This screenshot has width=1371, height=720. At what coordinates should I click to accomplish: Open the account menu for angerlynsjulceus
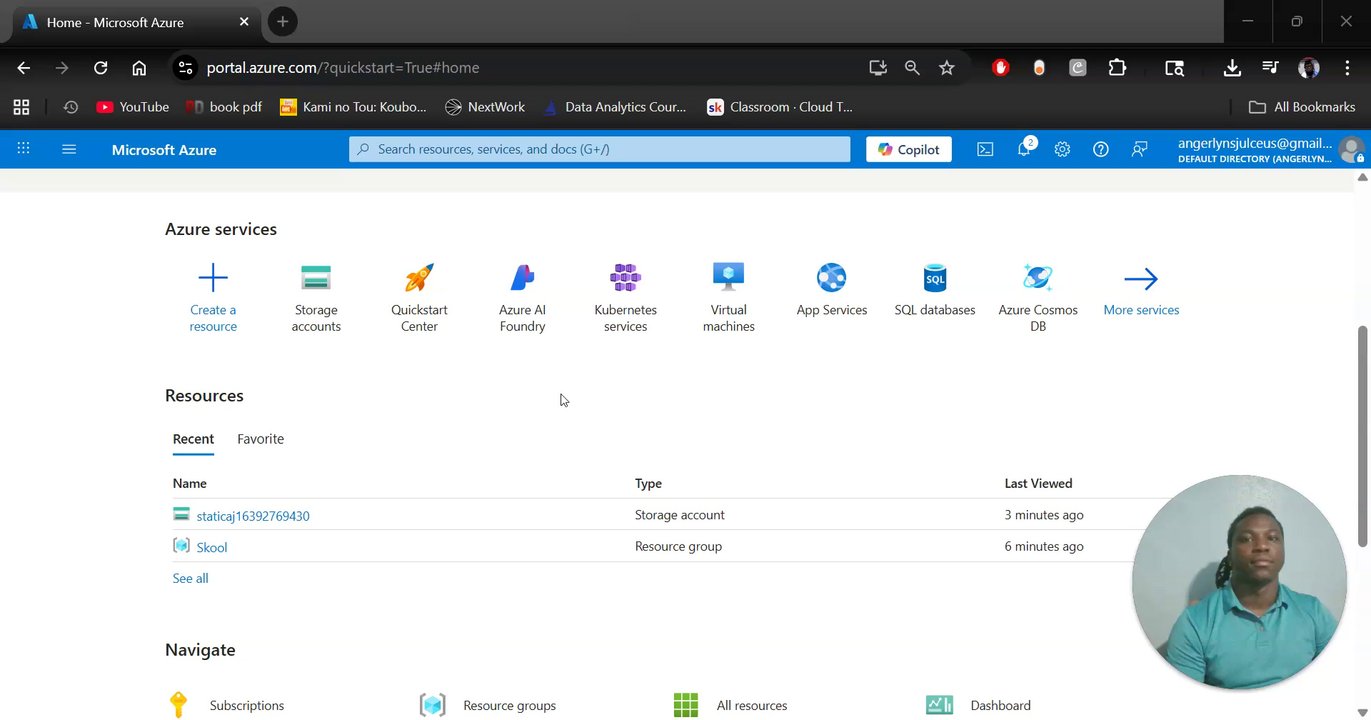coord(1269,149)
